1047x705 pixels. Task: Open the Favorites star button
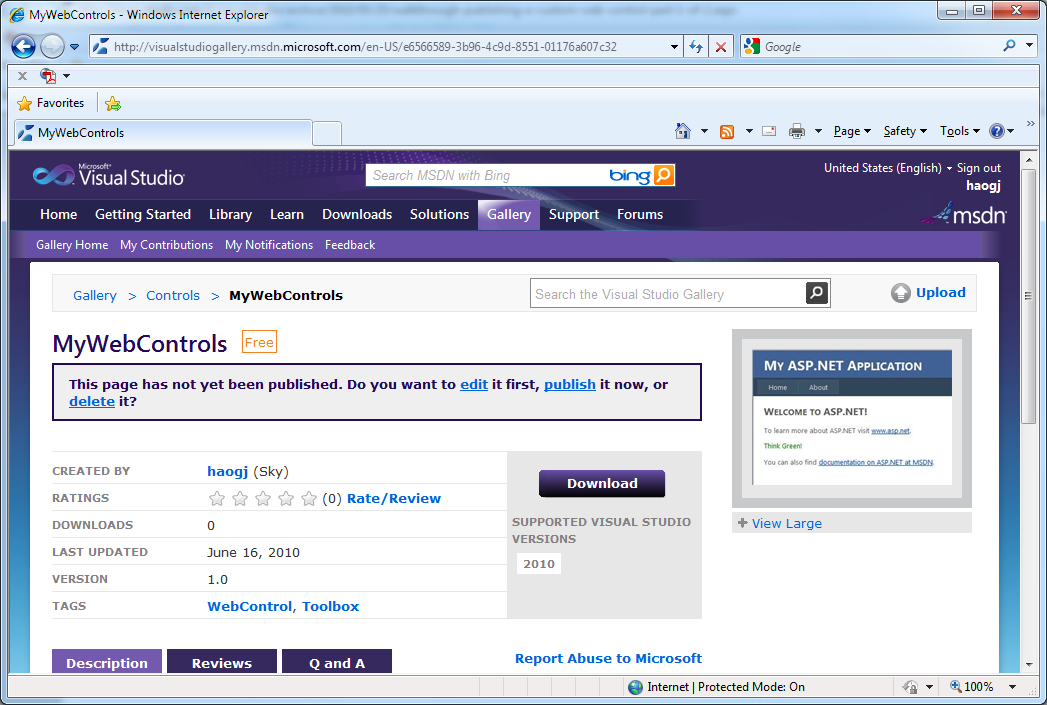click(51, 103)
